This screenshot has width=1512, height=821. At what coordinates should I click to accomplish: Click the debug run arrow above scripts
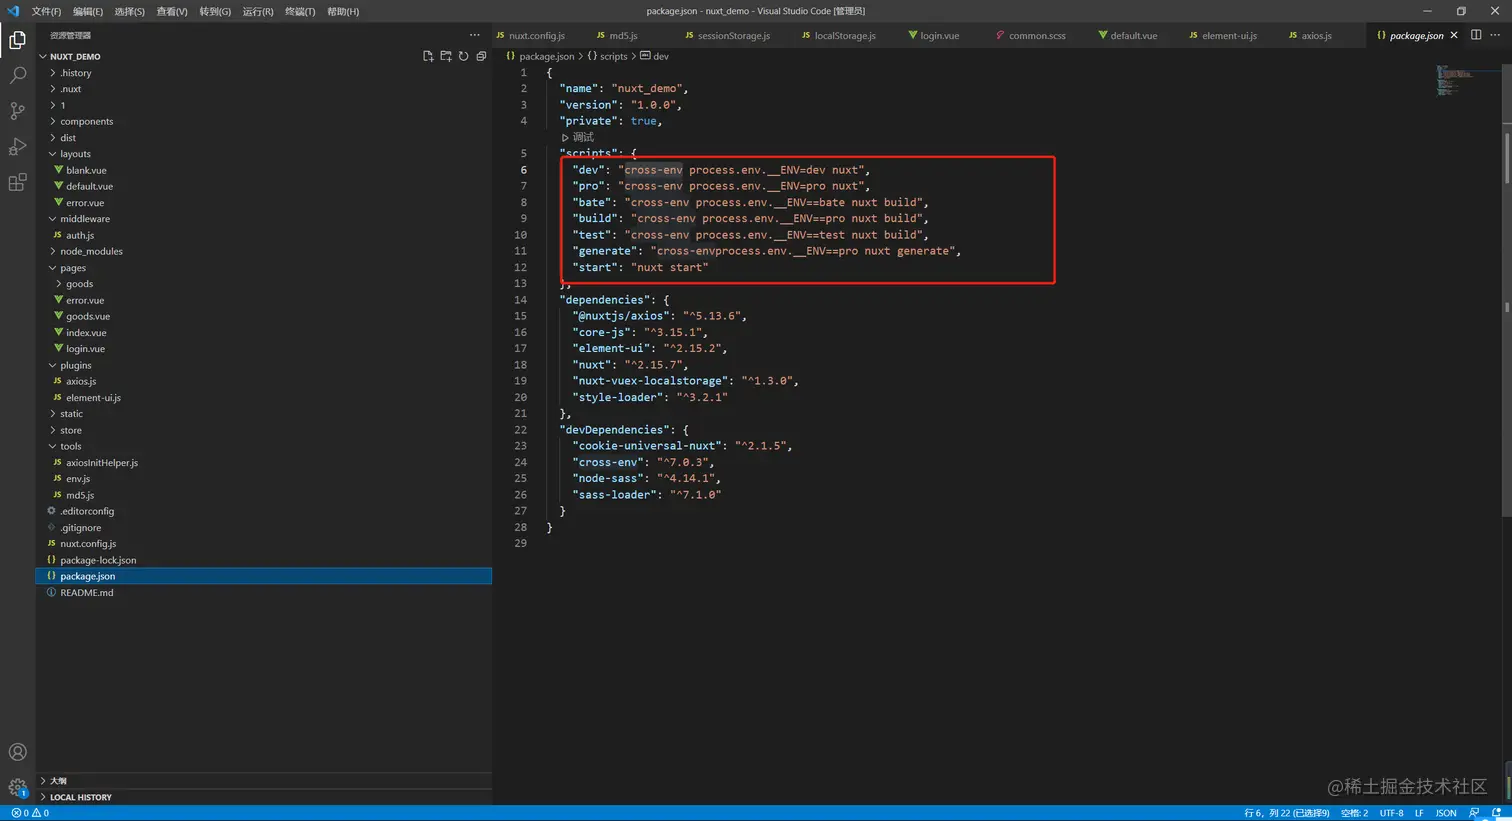565,137
